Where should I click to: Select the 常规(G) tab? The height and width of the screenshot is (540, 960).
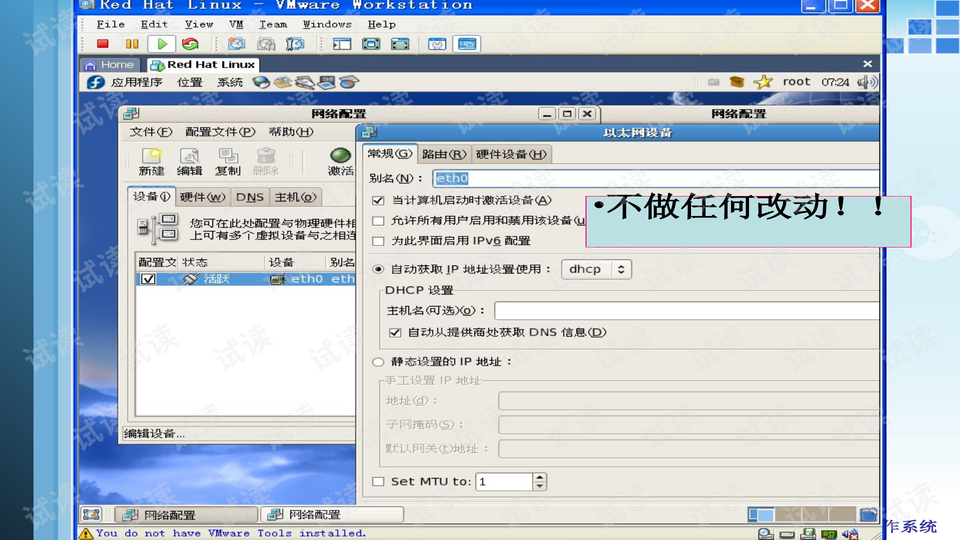click(x=389, y=154)
